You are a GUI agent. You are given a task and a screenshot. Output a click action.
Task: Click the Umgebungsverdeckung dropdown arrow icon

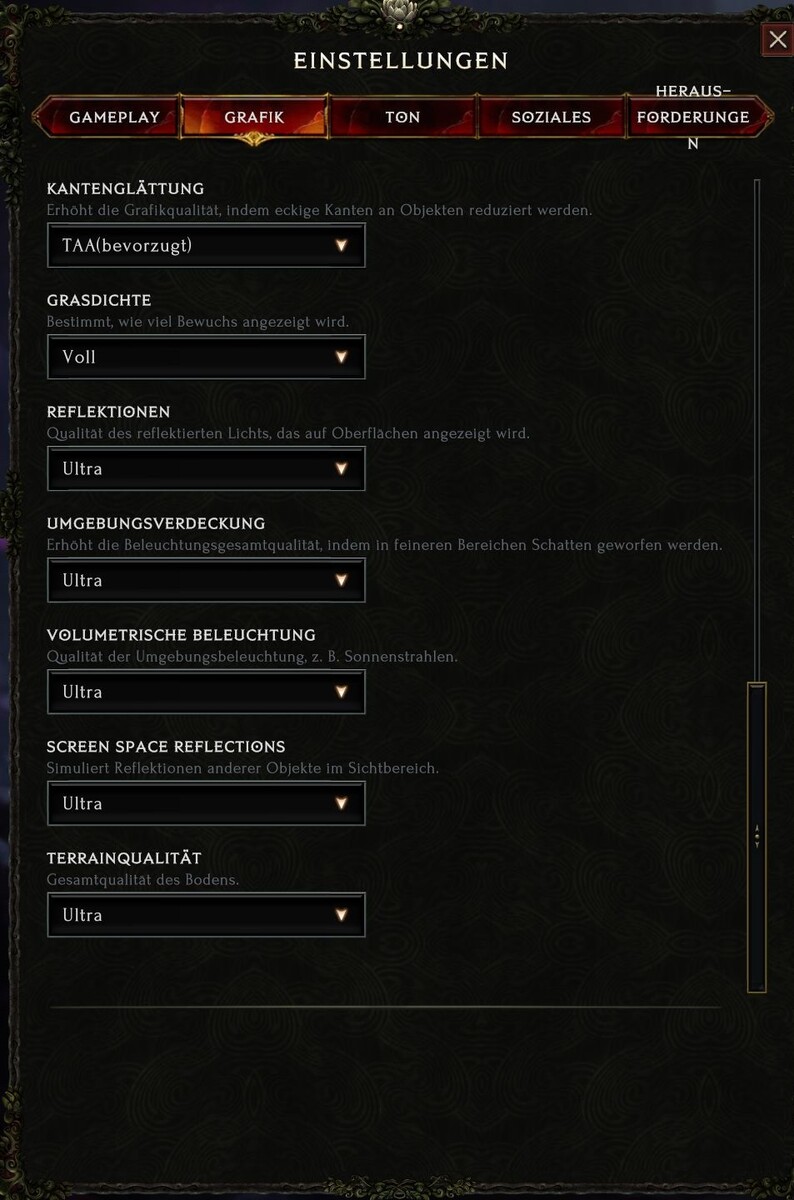click(341, 580)
